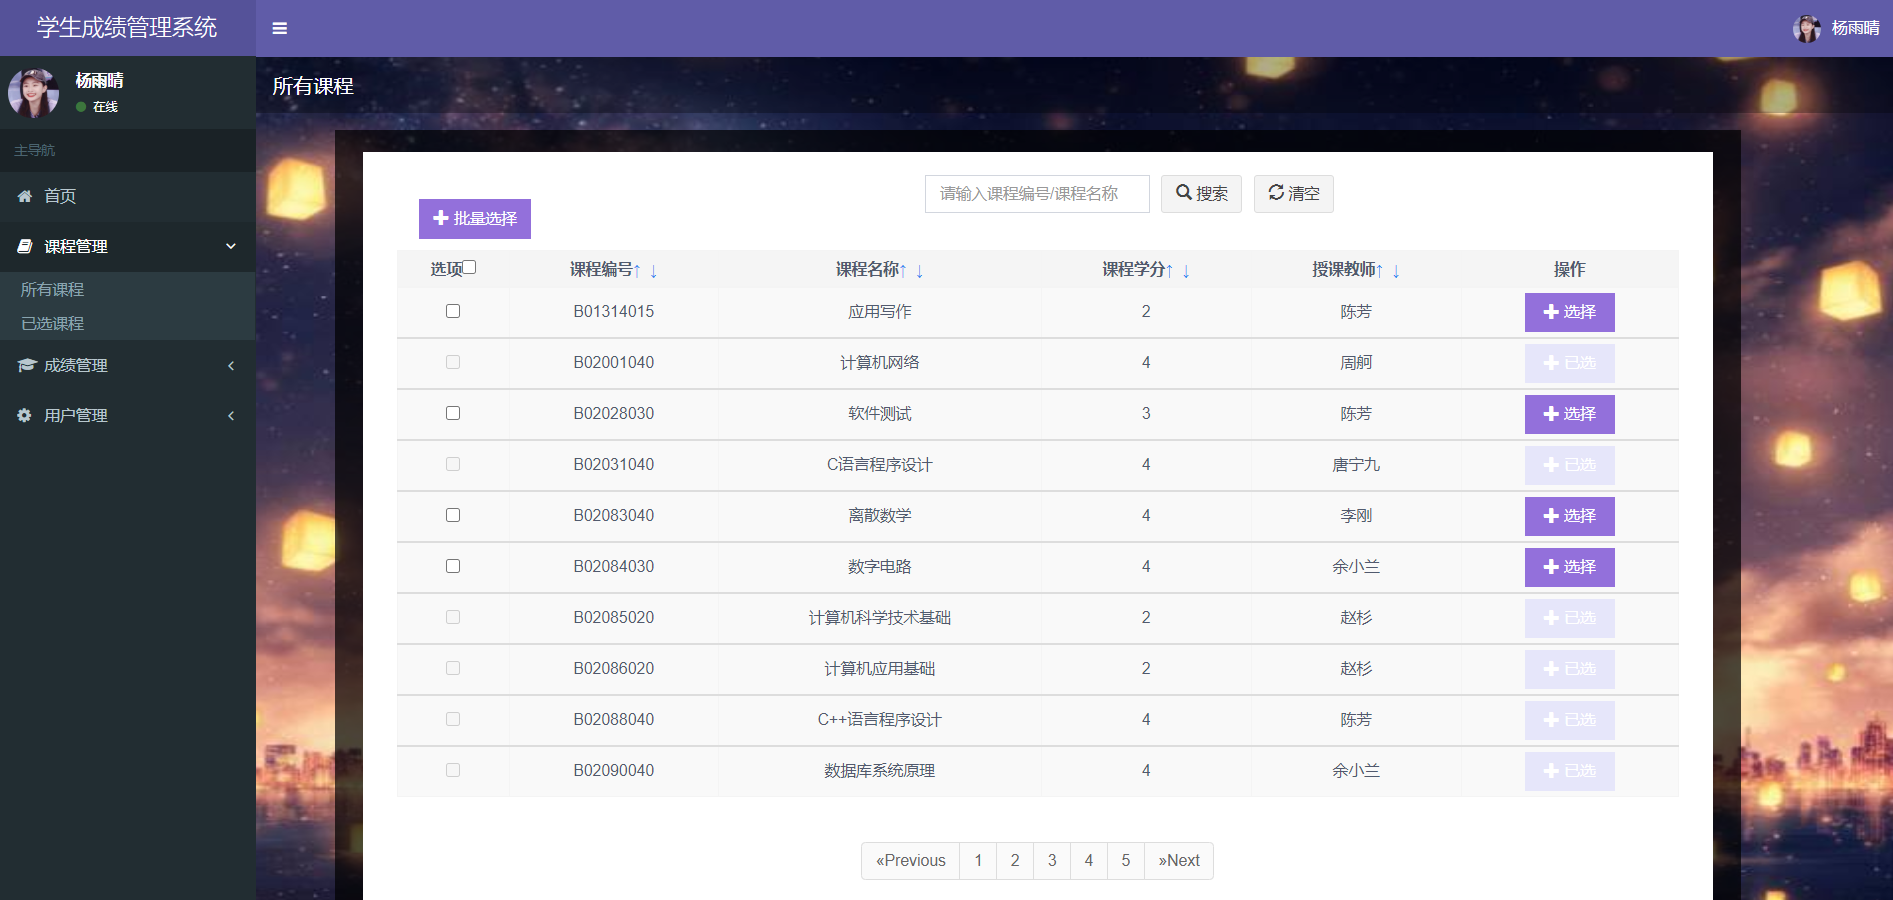Viewport: 1893px width, 900px height.
Task: Open 所有课程 in the sidebar
Action: click(52, 289)
